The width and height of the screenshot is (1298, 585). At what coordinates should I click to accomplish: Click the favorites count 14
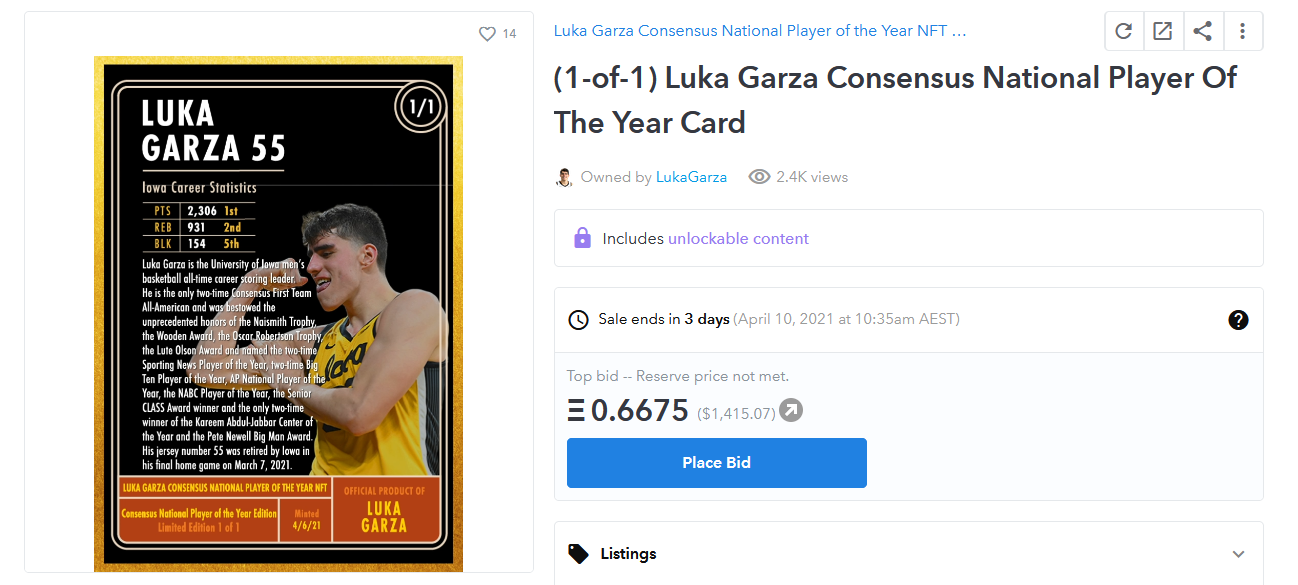[509, 34]
